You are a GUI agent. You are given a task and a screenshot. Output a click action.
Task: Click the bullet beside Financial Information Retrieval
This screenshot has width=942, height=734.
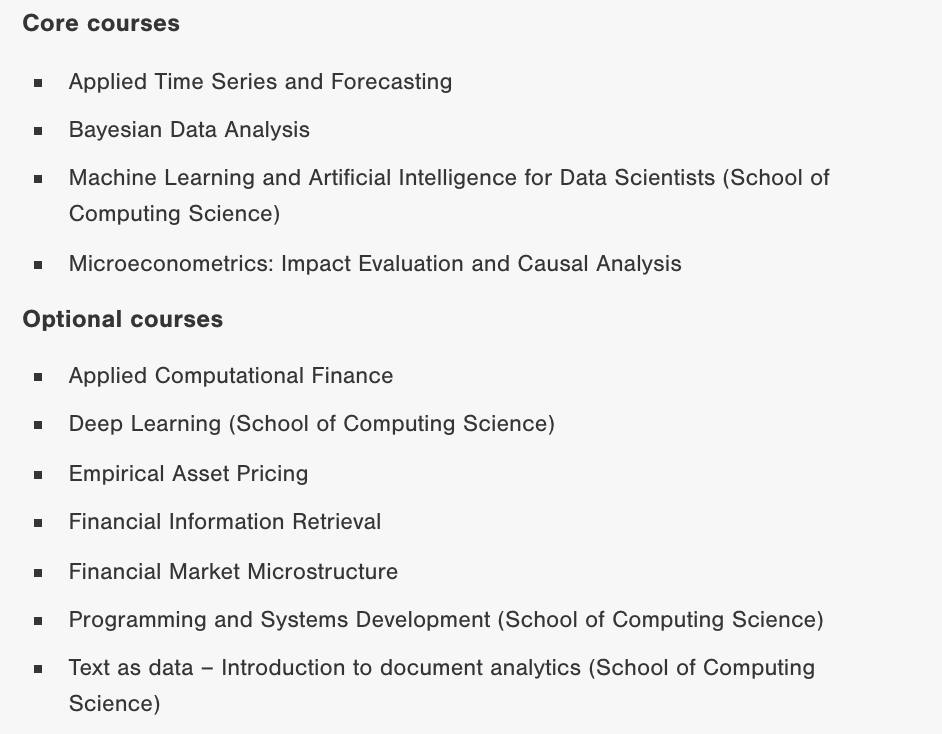coord(38,523)
